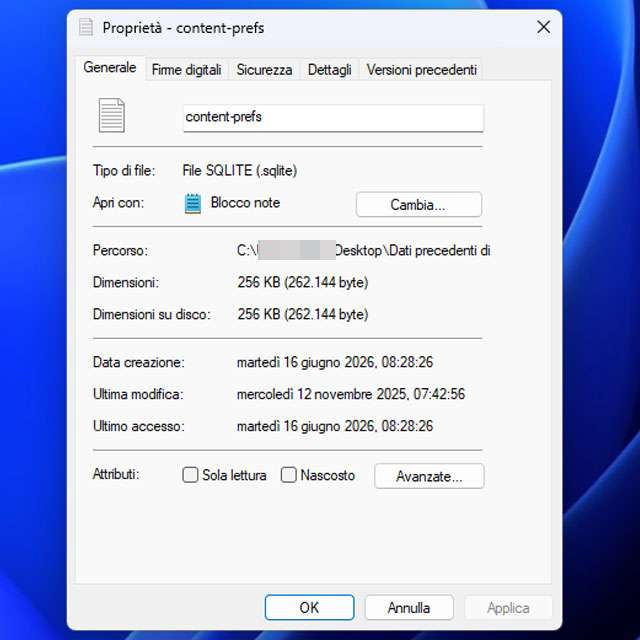This screenshot has width=640, height=640.
Task: Click the Dimensioni value 256 KB
Action: pyautogui.click(x=302, y=282)
